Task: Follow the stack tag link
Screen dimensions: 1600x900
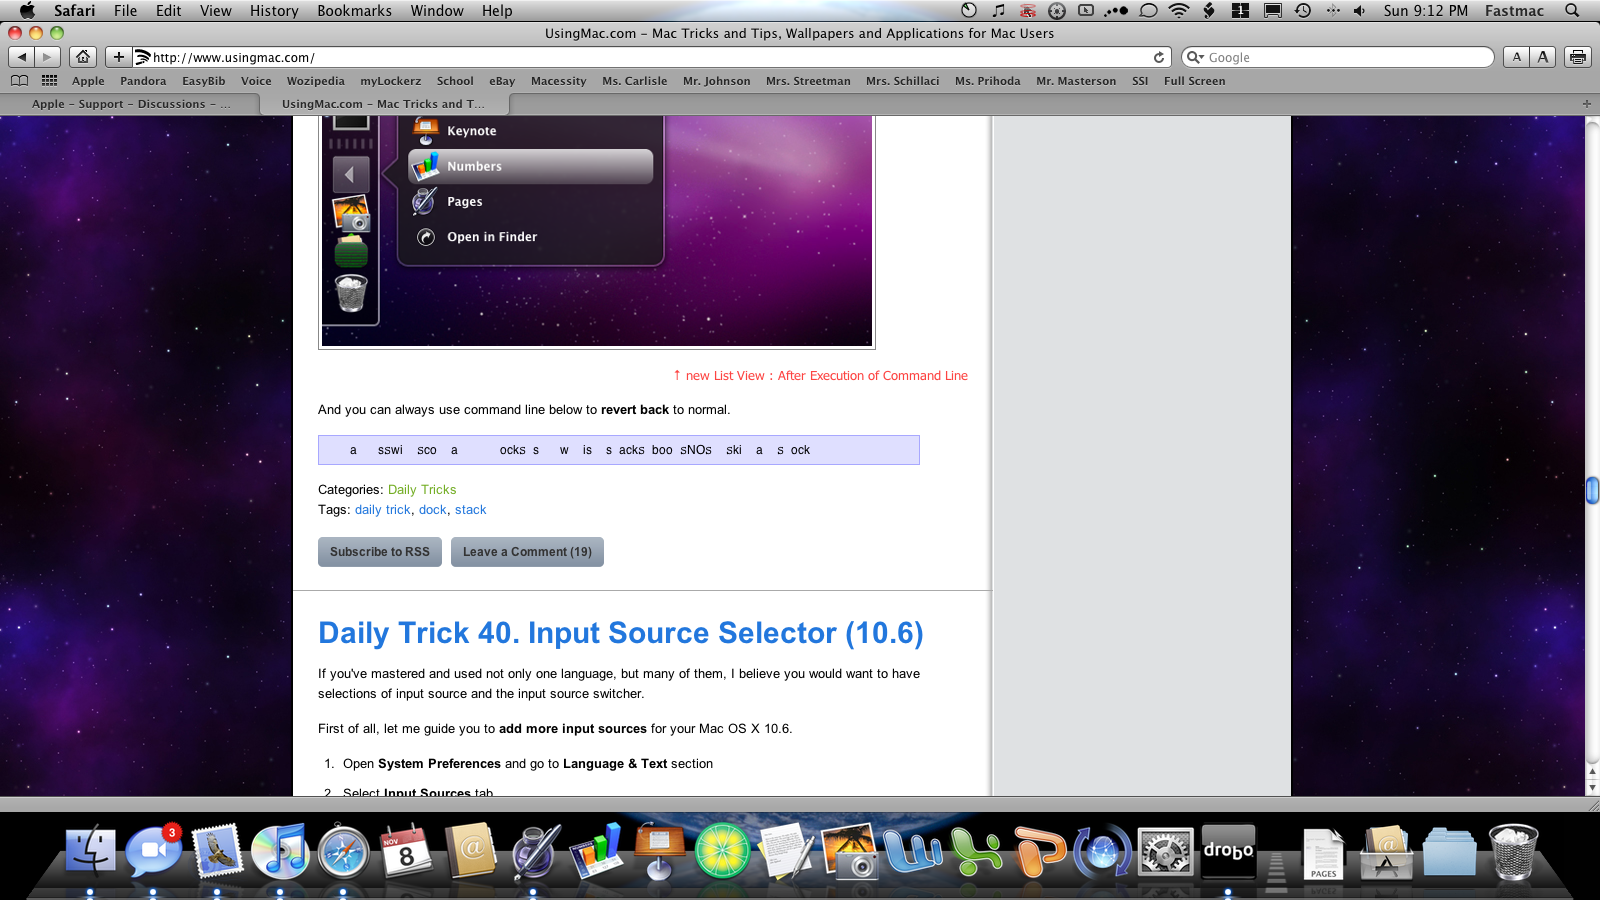Action: (x=470, y=510)
